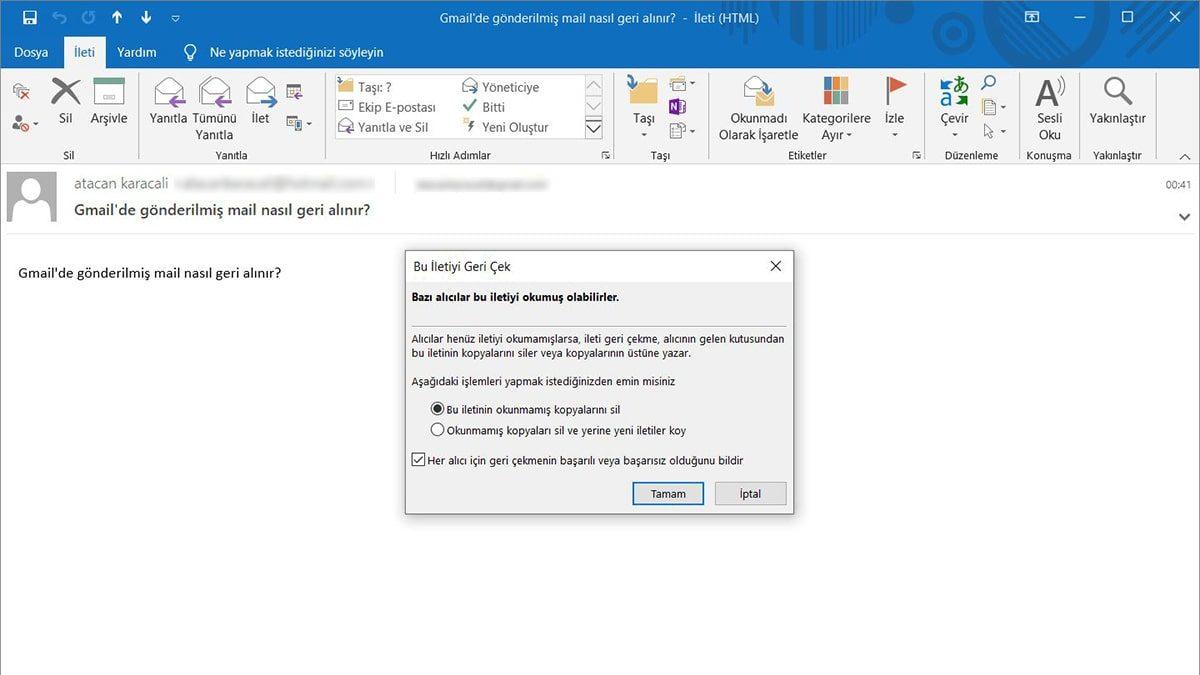Image resolution: width=1200 pixels, height=675 pixels.
Task: Forward the message using the İlet icon
Action: point(260,103)
